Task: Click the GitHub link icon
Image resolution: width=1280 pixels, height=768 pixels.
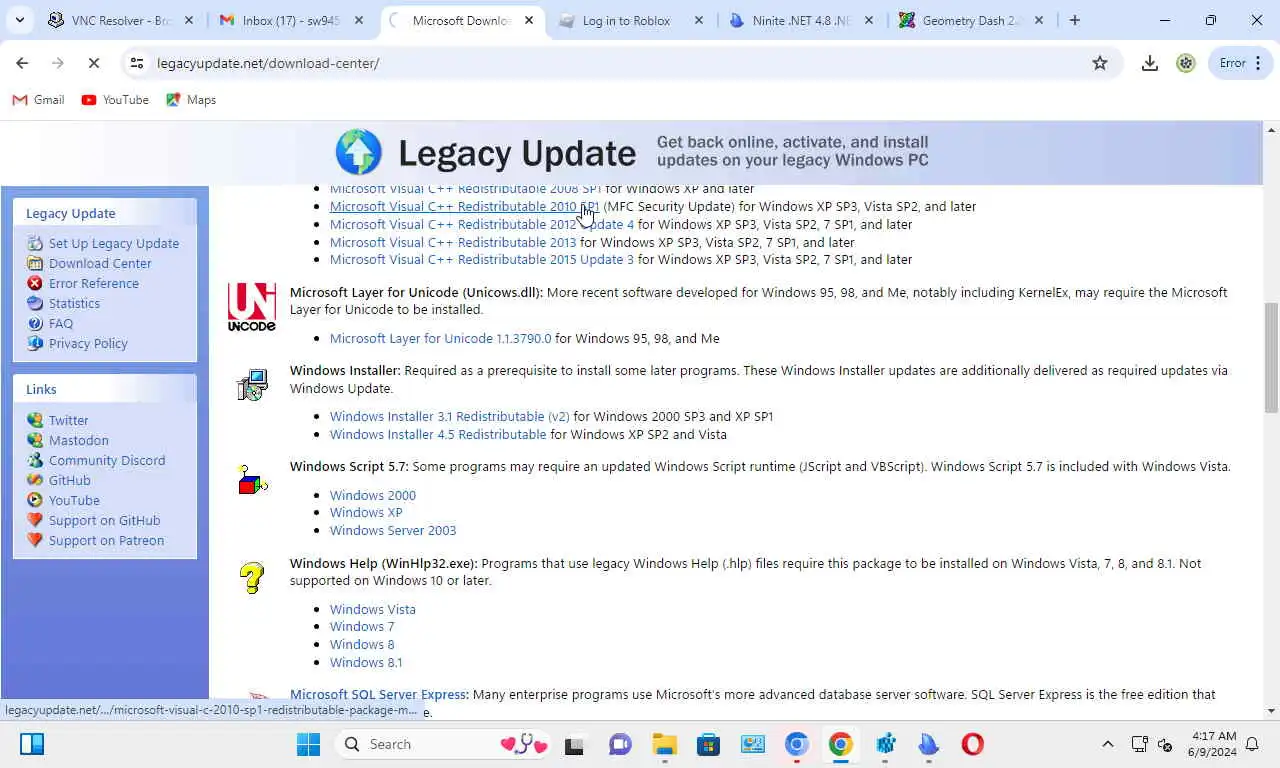Action: tap(35, 480)
